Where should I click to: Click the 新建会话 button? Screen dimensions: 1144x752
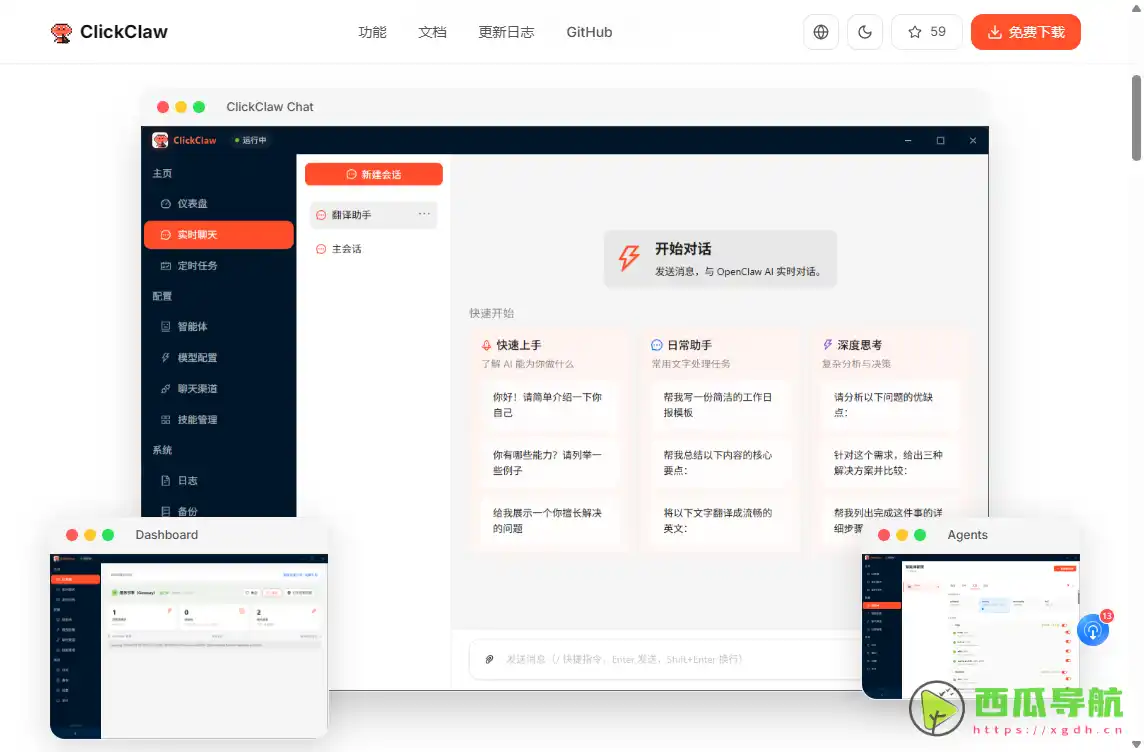click(374, 174)
